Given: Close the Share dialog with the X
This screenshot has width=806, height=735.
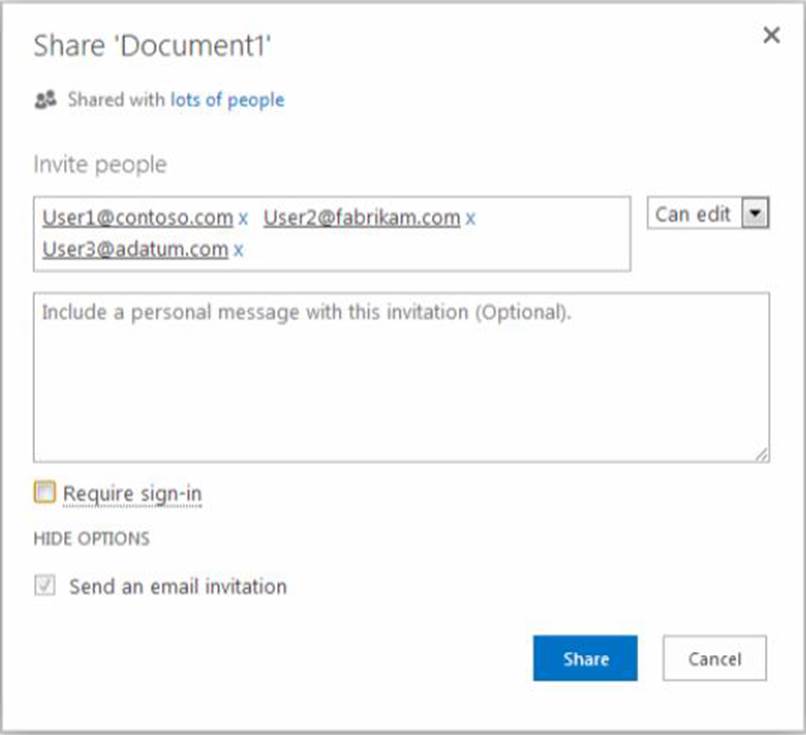Looking at the screenshot, I should pos(771,36).
